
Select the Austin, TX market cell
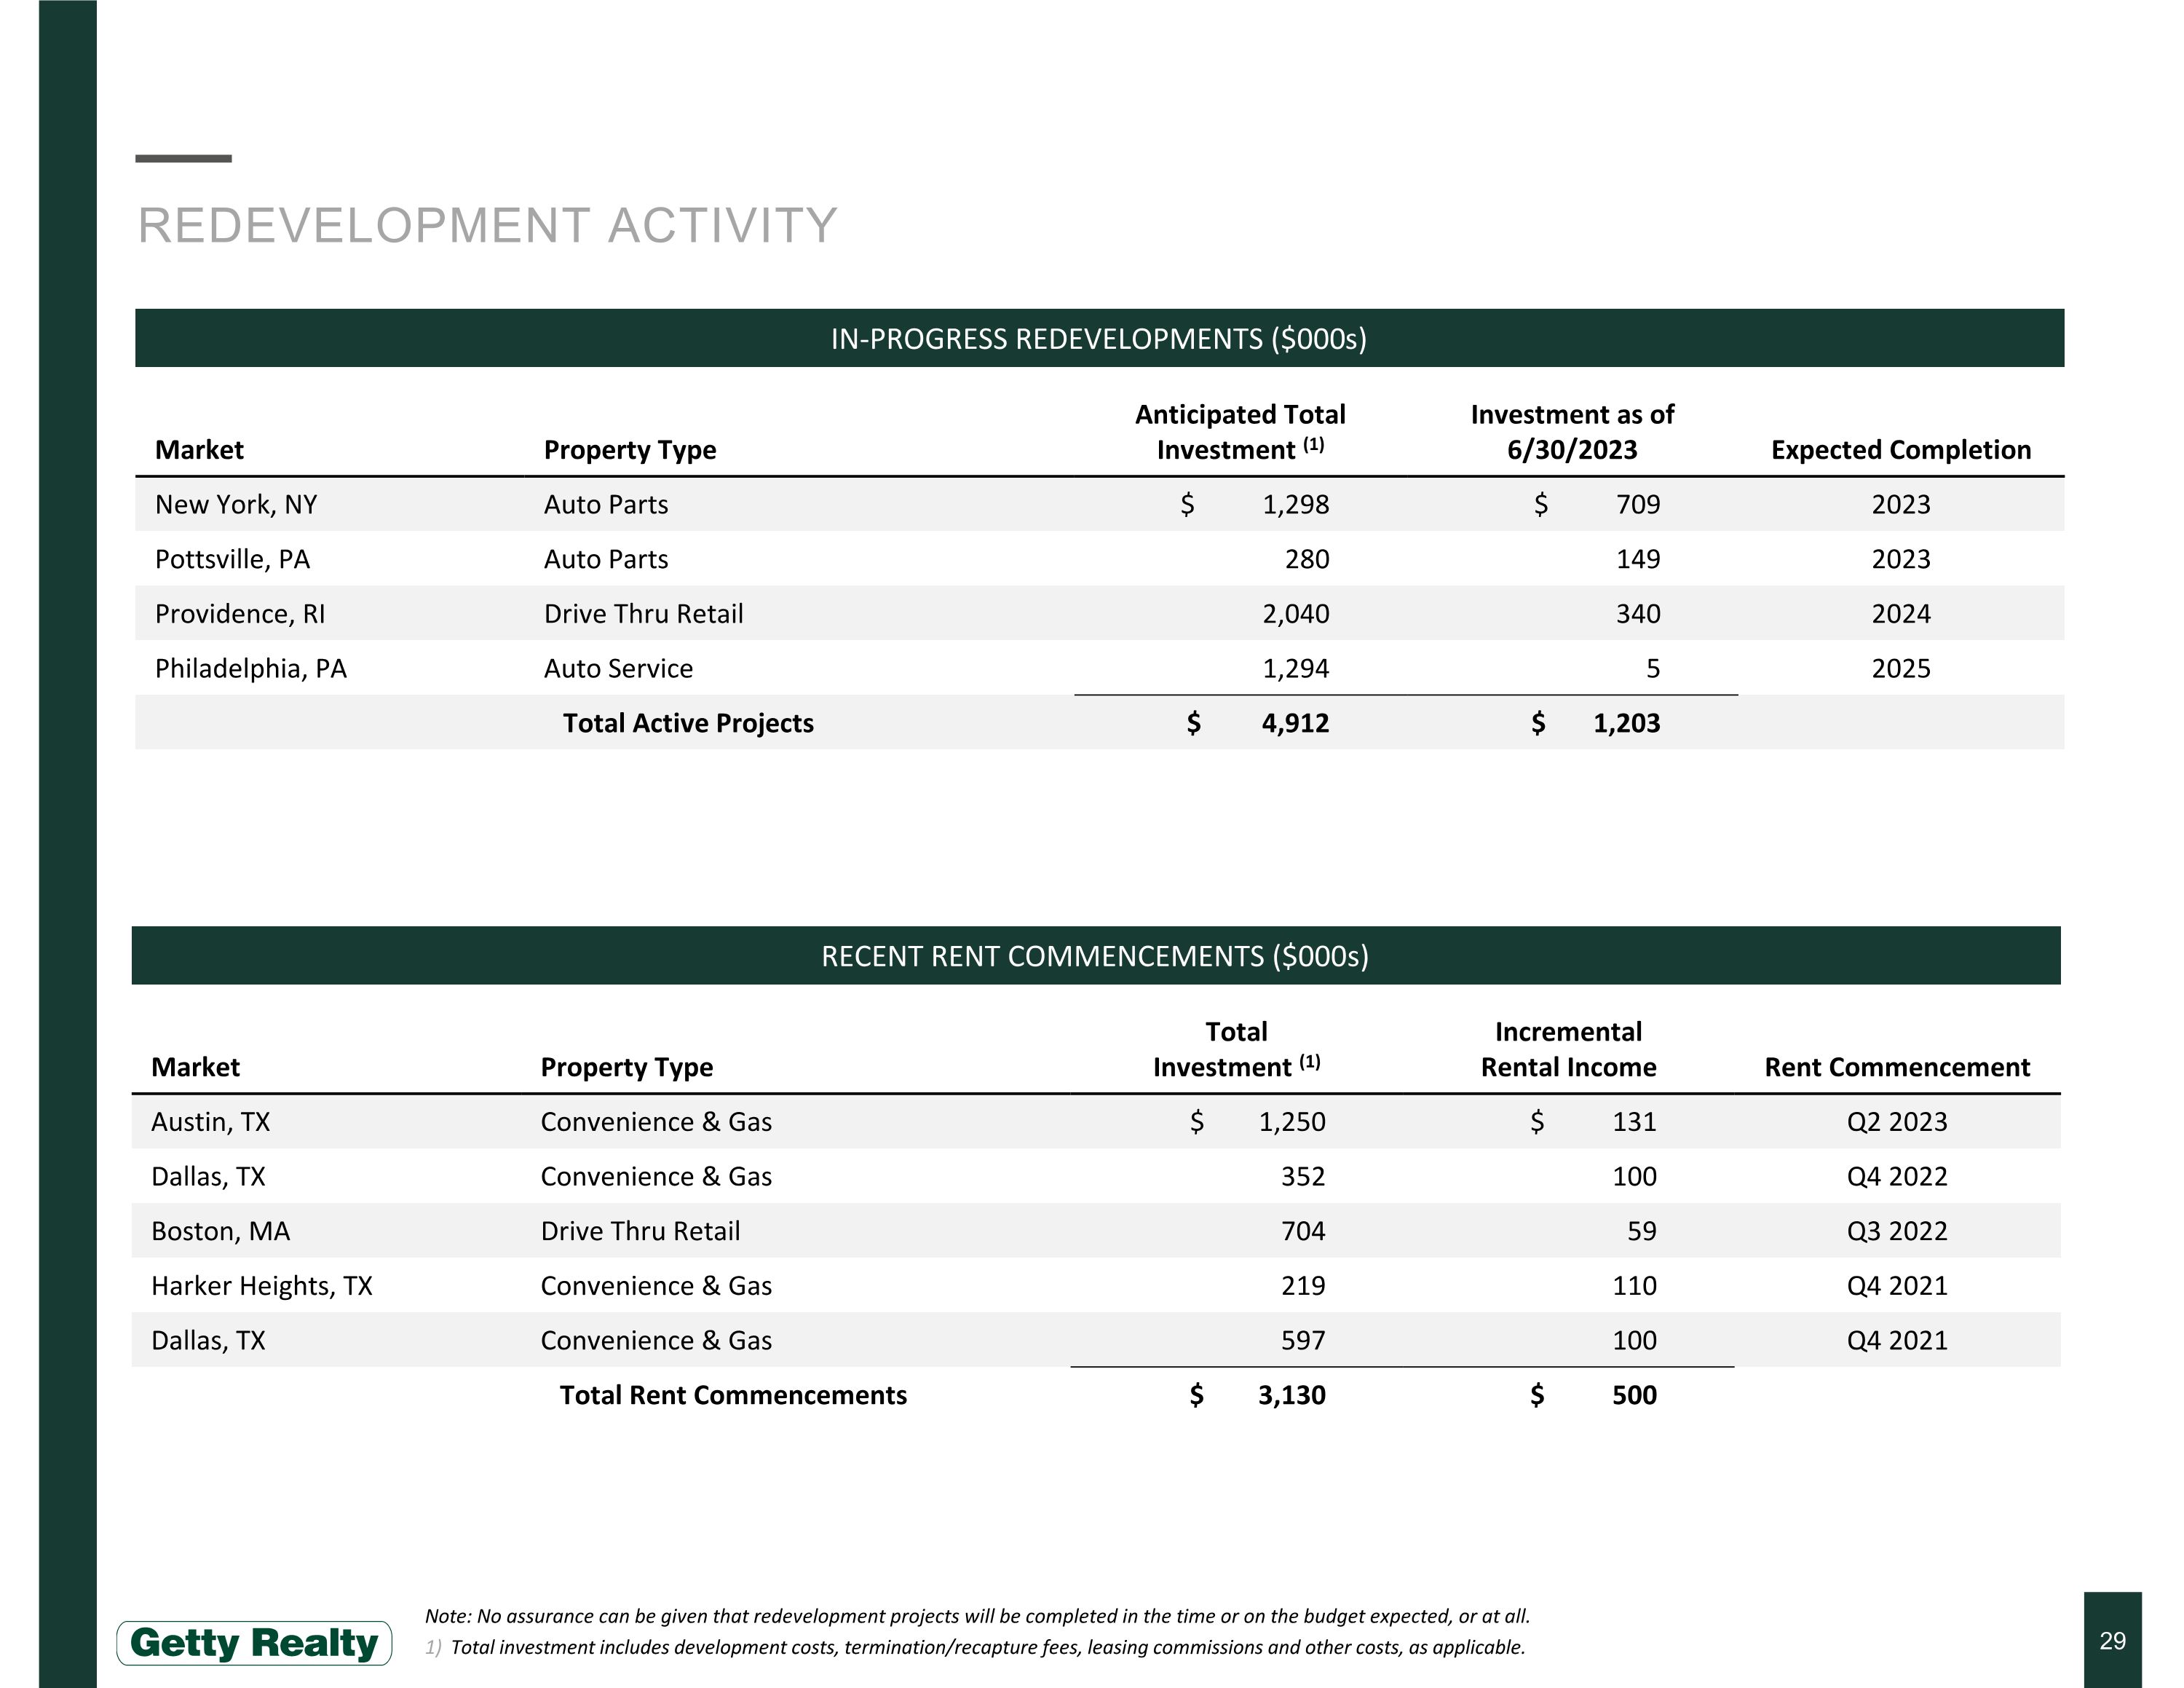point(211,1122)
